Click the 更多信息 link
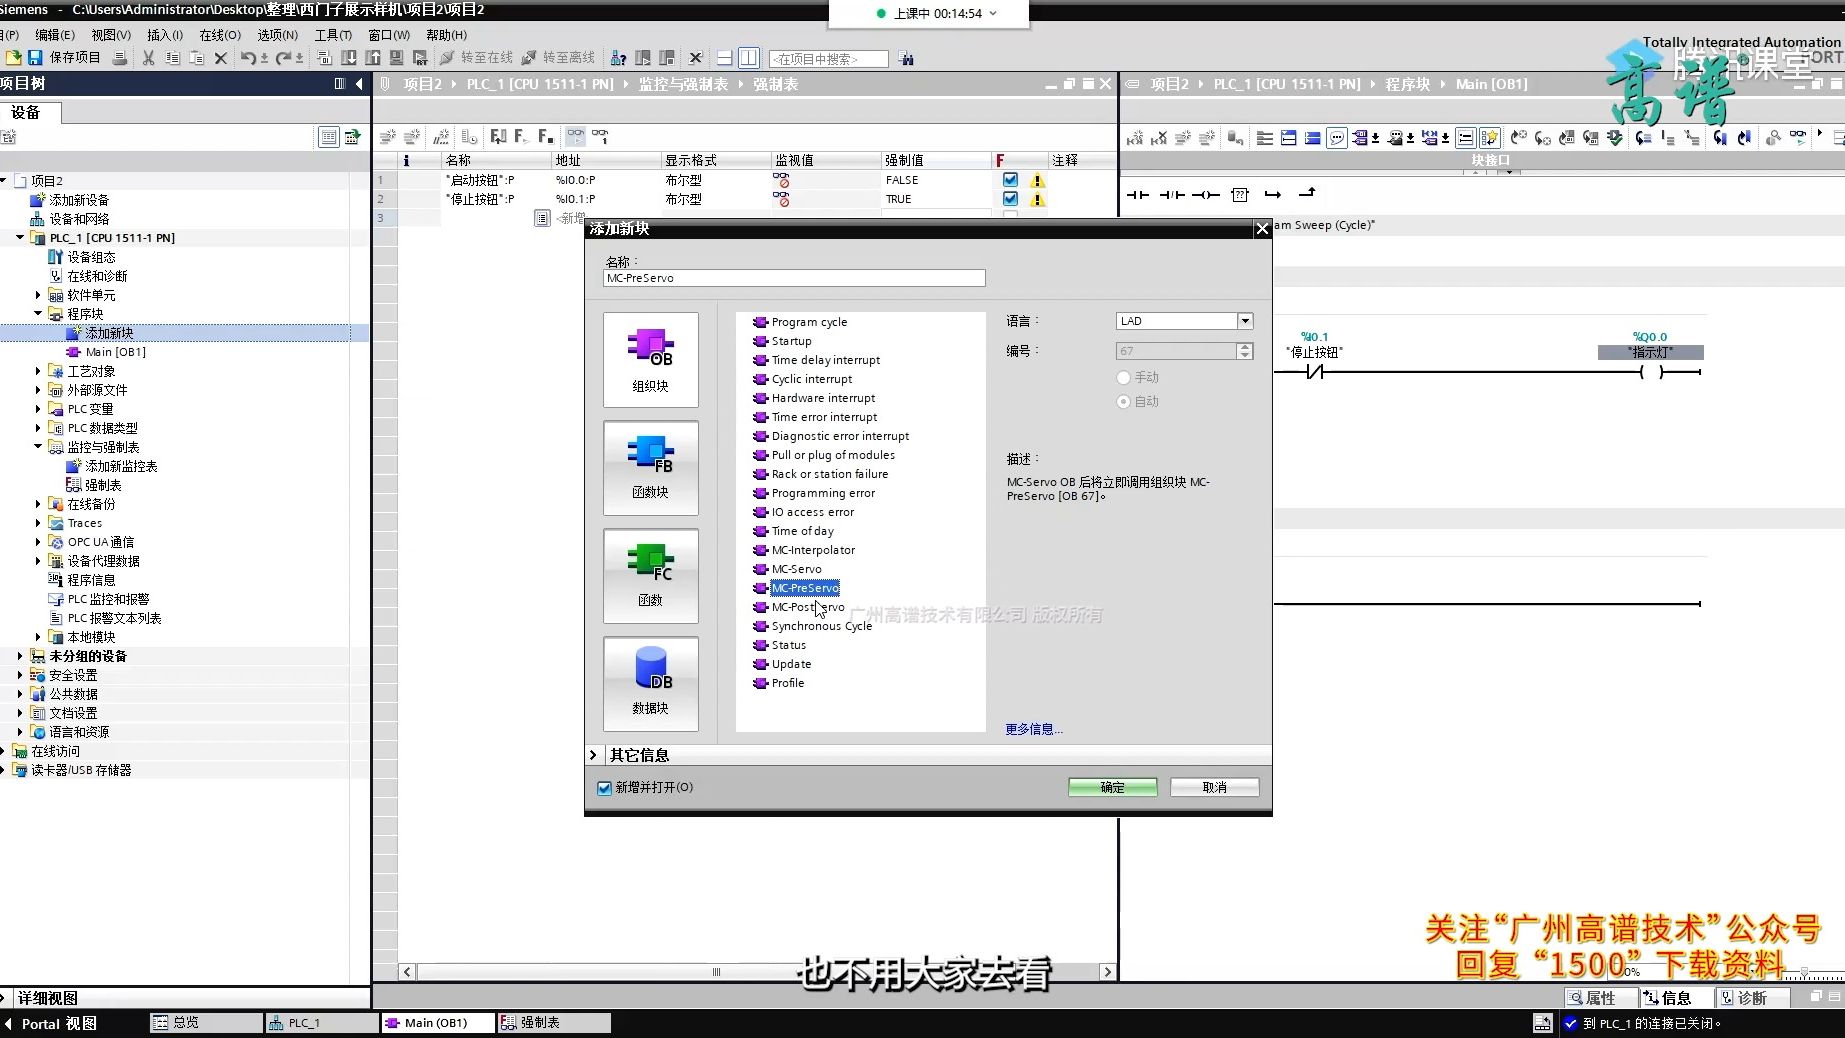 tap(1031, 728)
